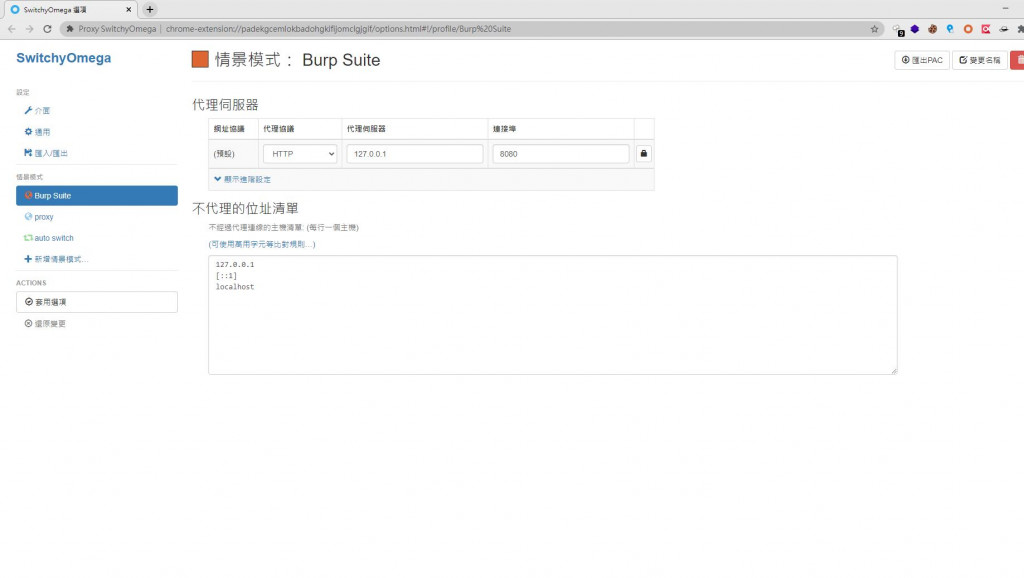Viewport: 1024px width, 578px height.
Task: Open the General settings gear item
Action: [x=37, y=132]
